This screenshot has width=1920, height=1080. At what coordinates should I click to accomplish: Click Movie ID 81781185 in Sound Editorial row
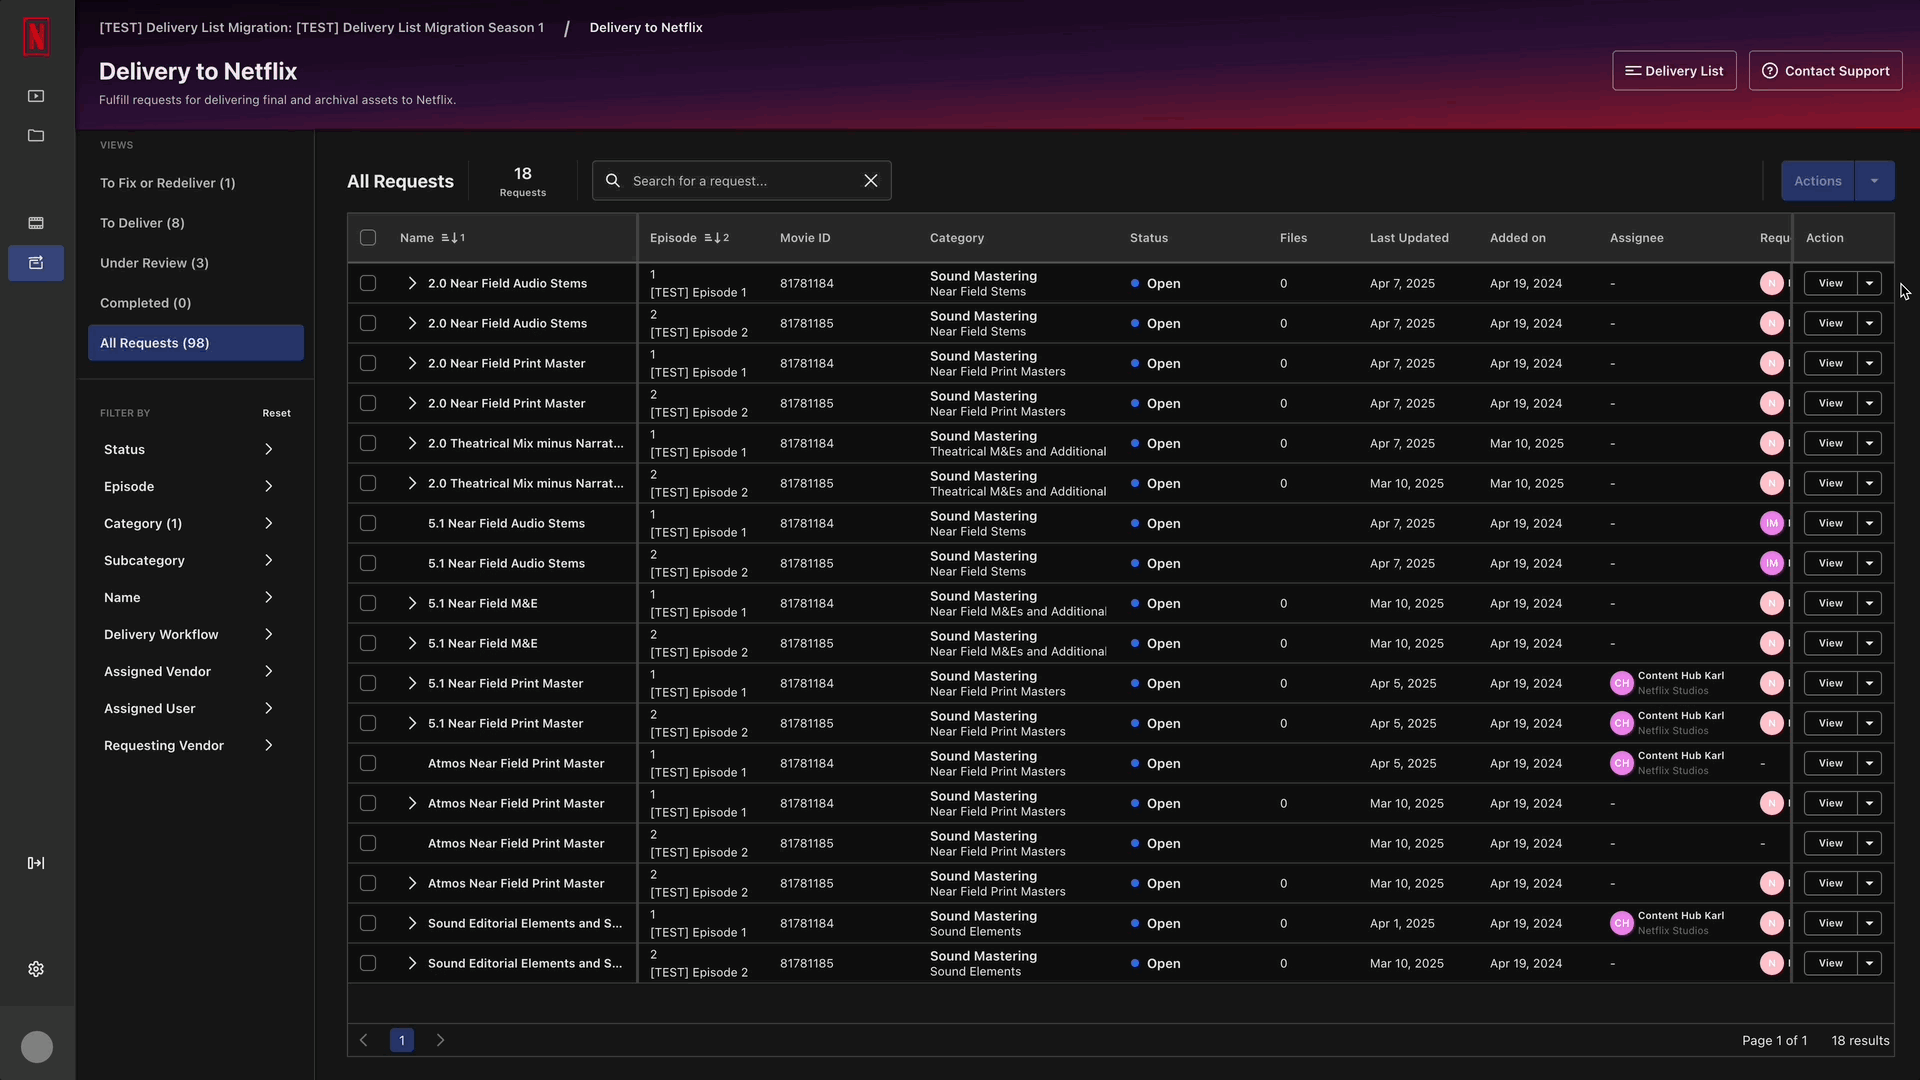tap(806, 963)
